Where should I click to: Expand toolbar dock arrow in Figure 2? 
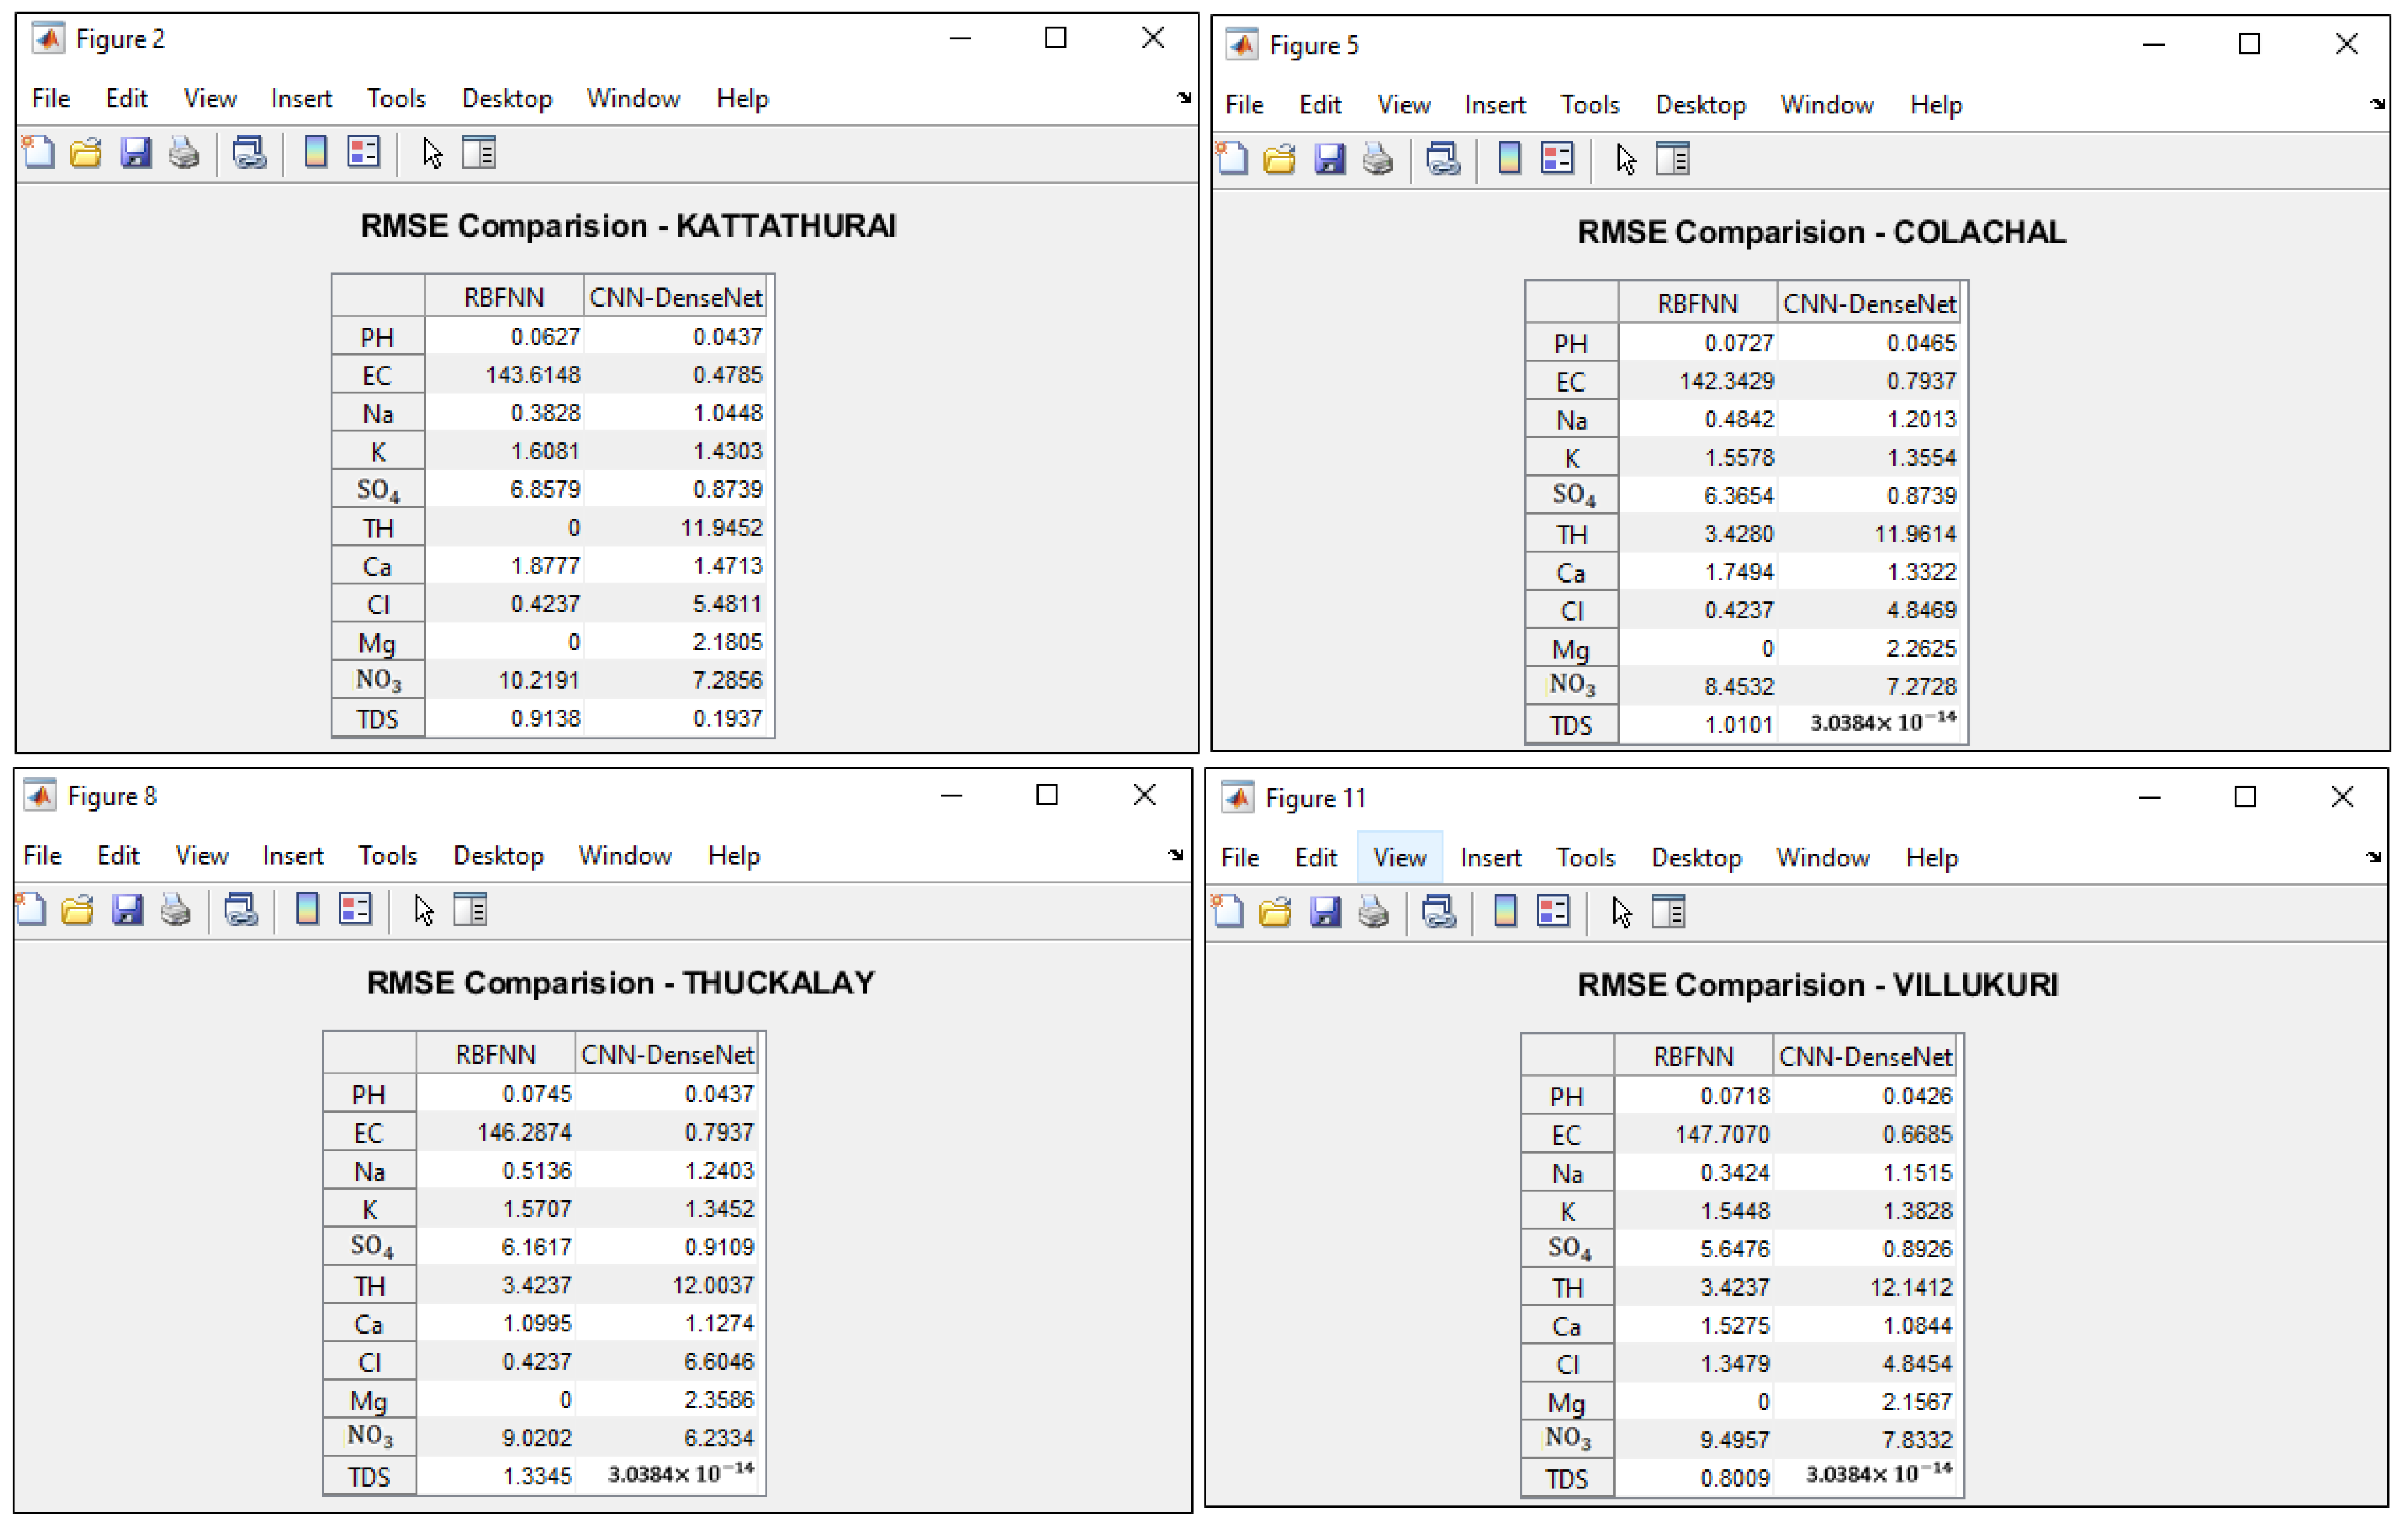pos(1184,98)
